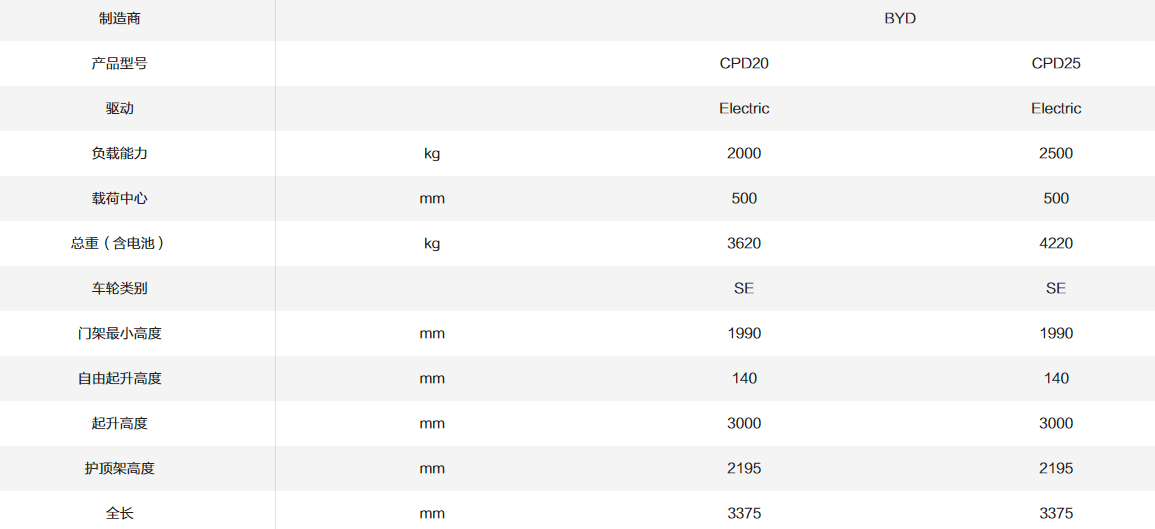1155x529 pixels.
Task: Select the CPD20 model cell
Action: (x=744, y=63)
